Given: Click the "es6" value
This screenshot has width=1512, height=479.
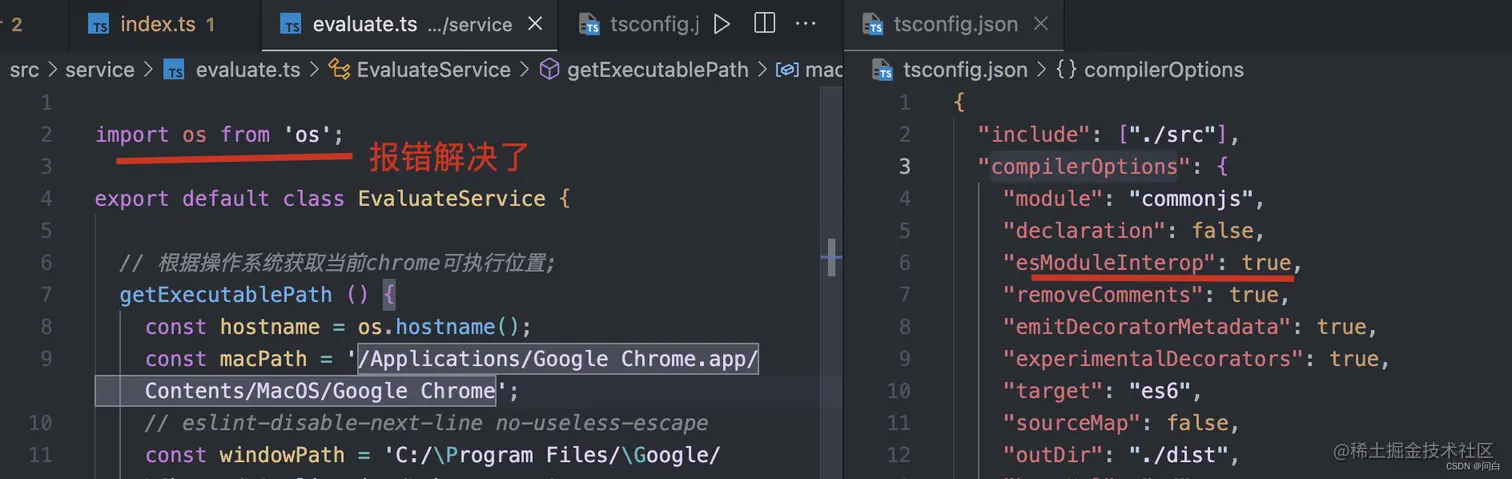Looking at the screenshot, I should [1159, 390].
